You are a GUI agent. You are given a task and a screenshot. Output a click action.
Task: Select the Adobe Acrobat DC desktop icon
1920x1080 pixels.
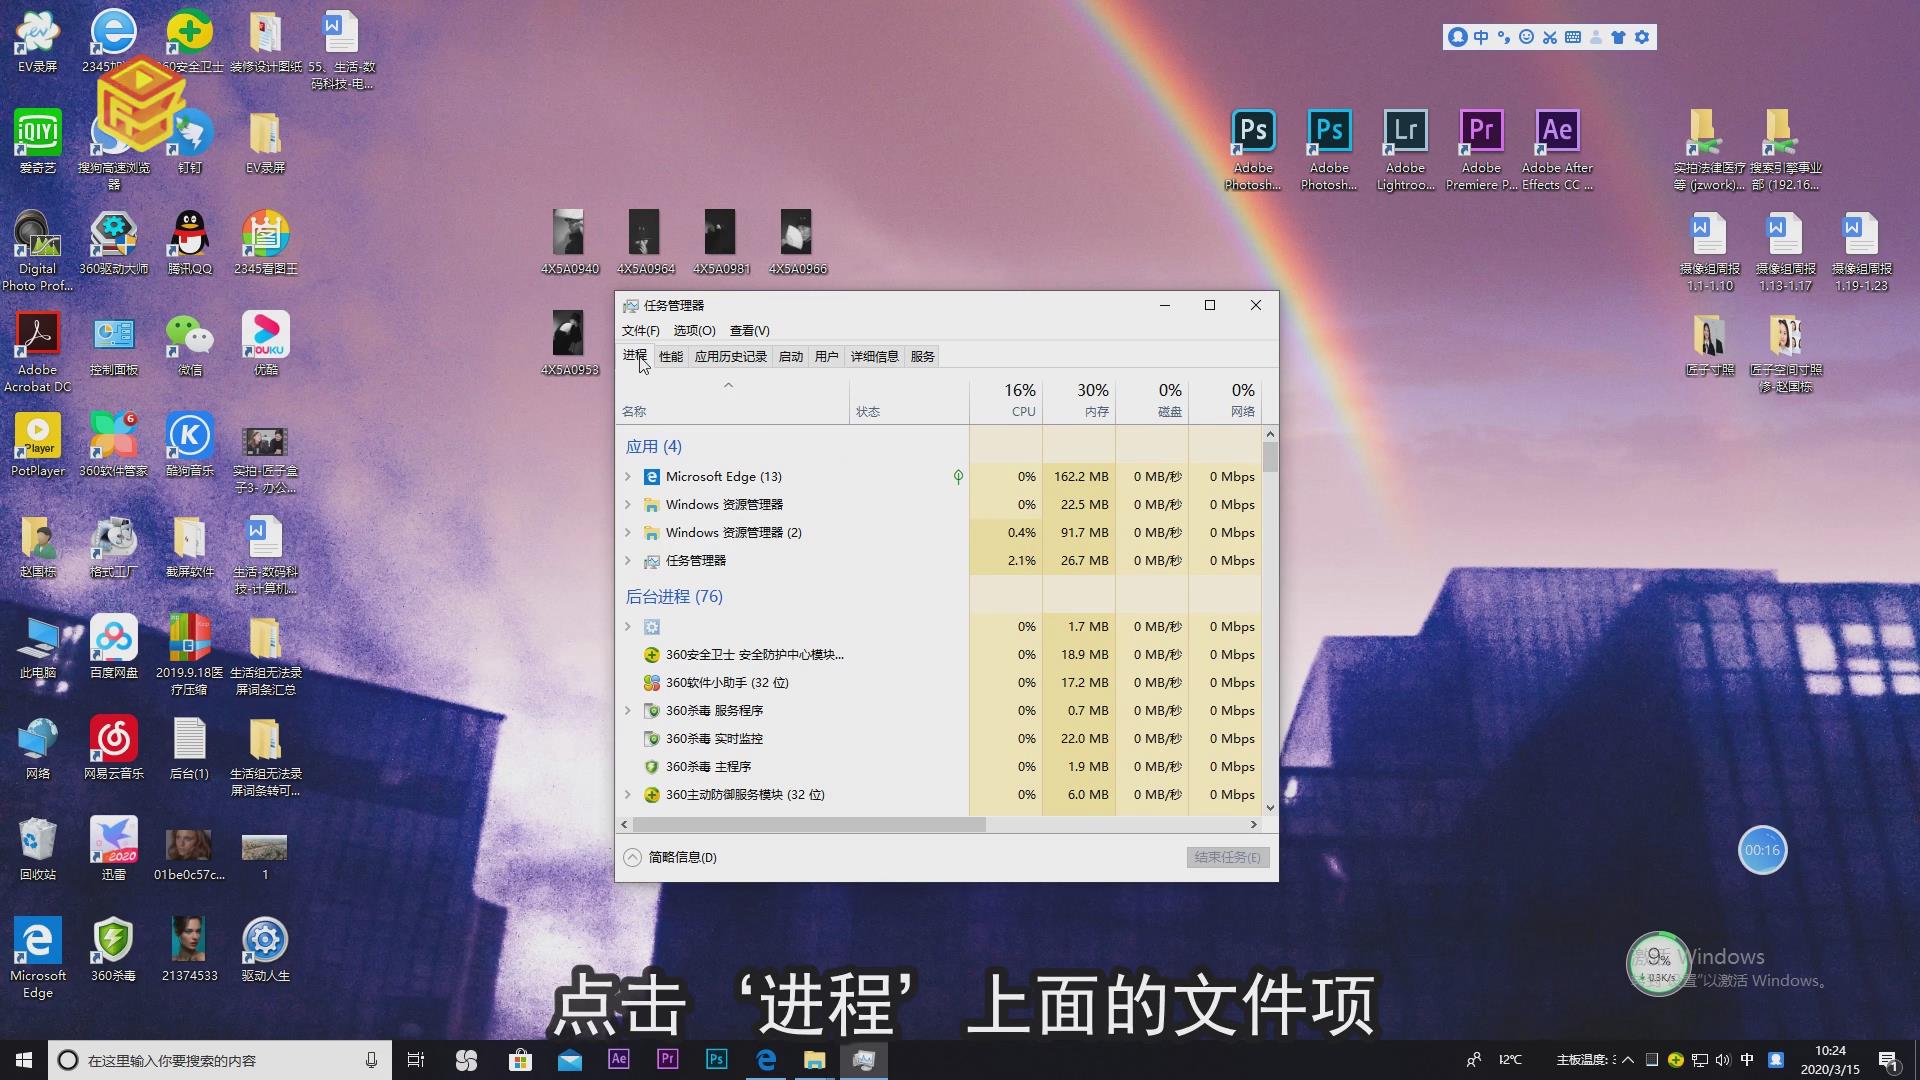click(38, 352)
